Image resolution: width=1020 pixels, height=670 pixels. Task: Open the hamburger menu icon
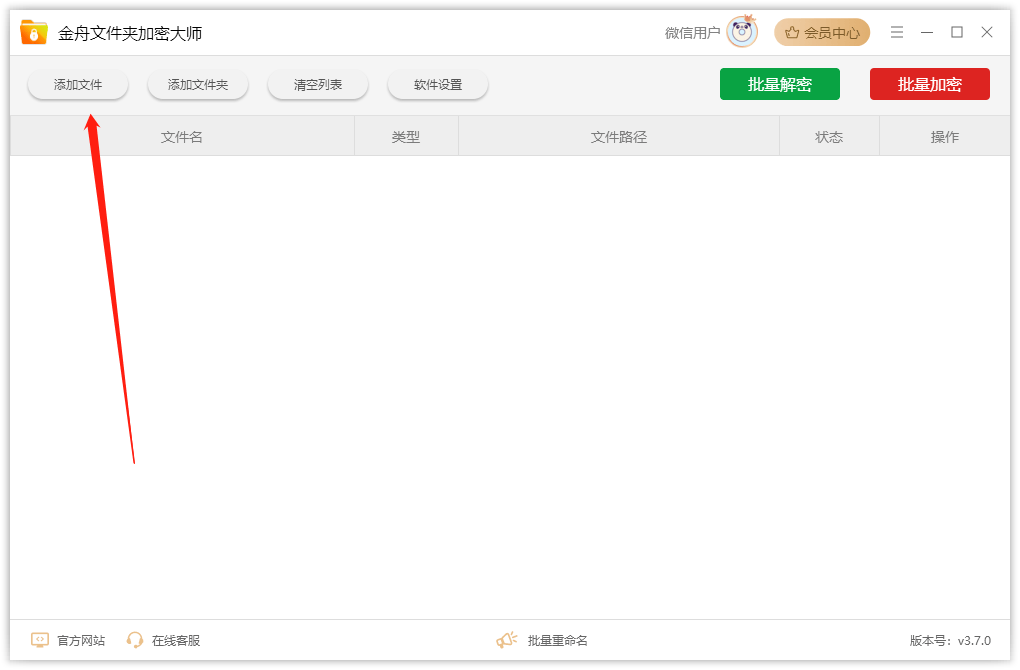click(x=897, y=33)
